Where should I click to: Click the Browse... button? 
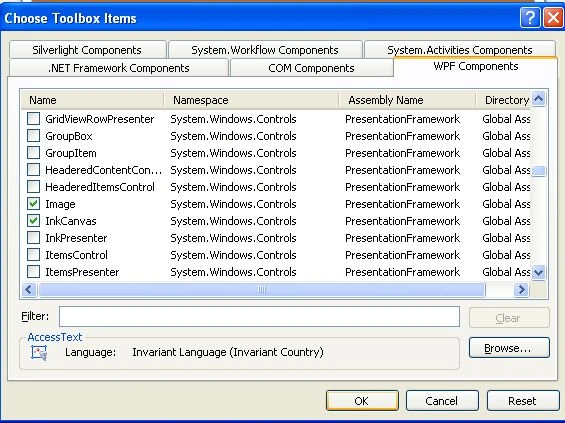(509, 348)
